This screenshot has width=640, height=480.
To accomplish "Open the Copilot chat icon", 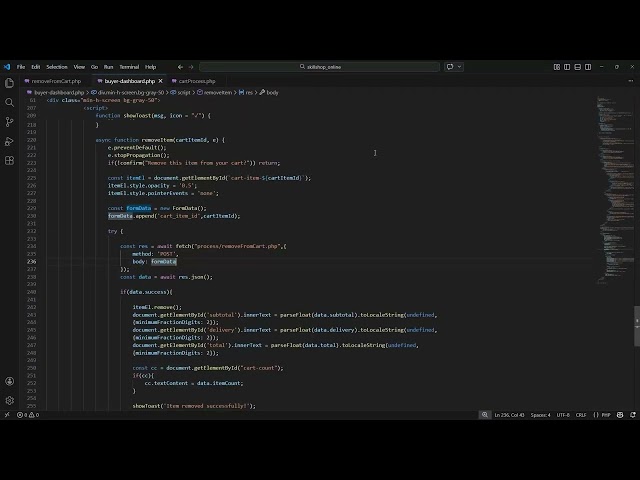I will tap(450, 67).
